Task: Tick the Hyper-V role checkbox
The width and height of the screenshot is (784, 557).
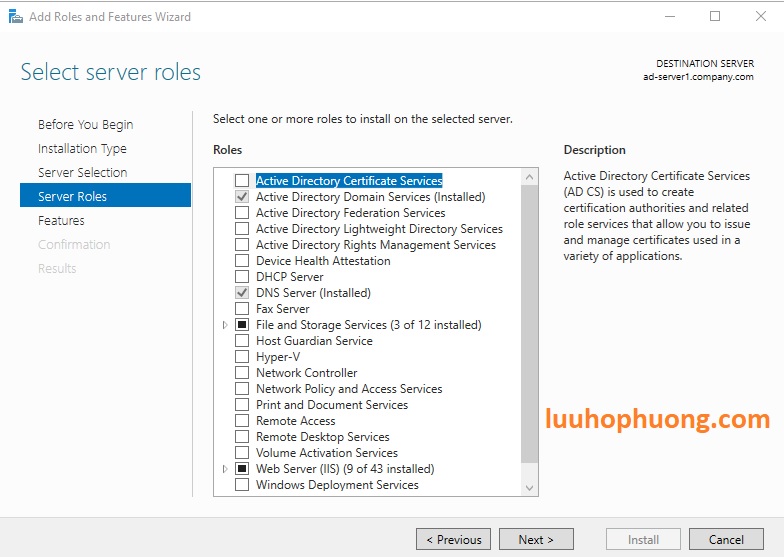Action: point(242,357)
